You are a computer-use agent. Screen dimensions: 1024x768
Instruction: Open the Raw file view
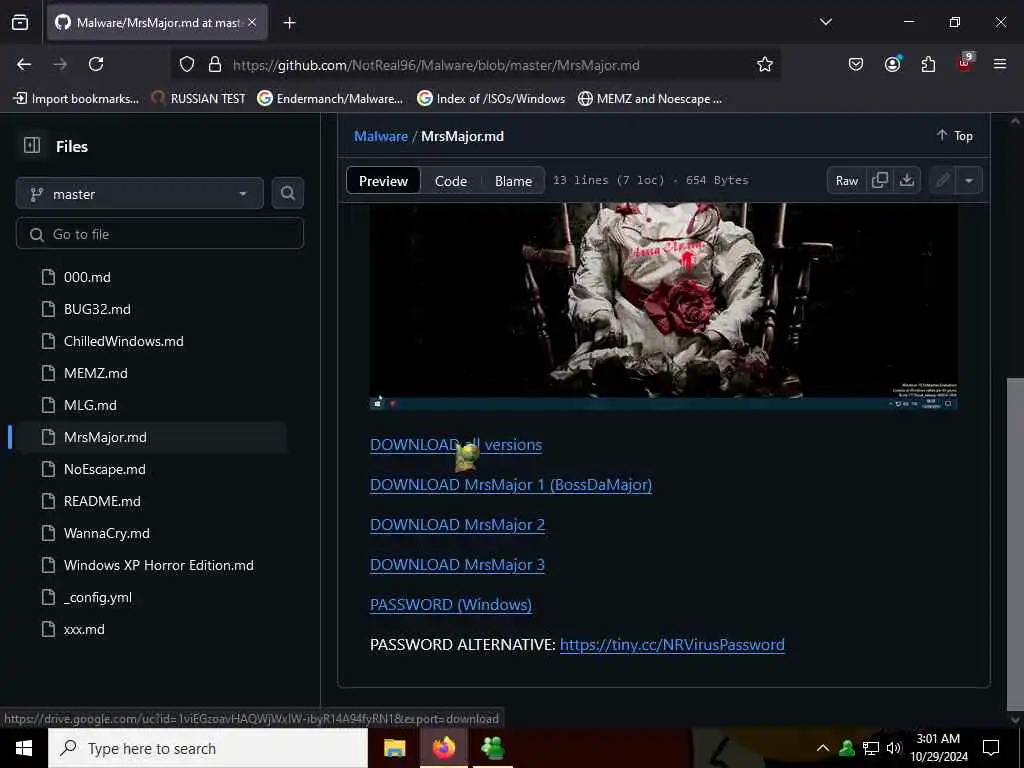coord(846,181)
